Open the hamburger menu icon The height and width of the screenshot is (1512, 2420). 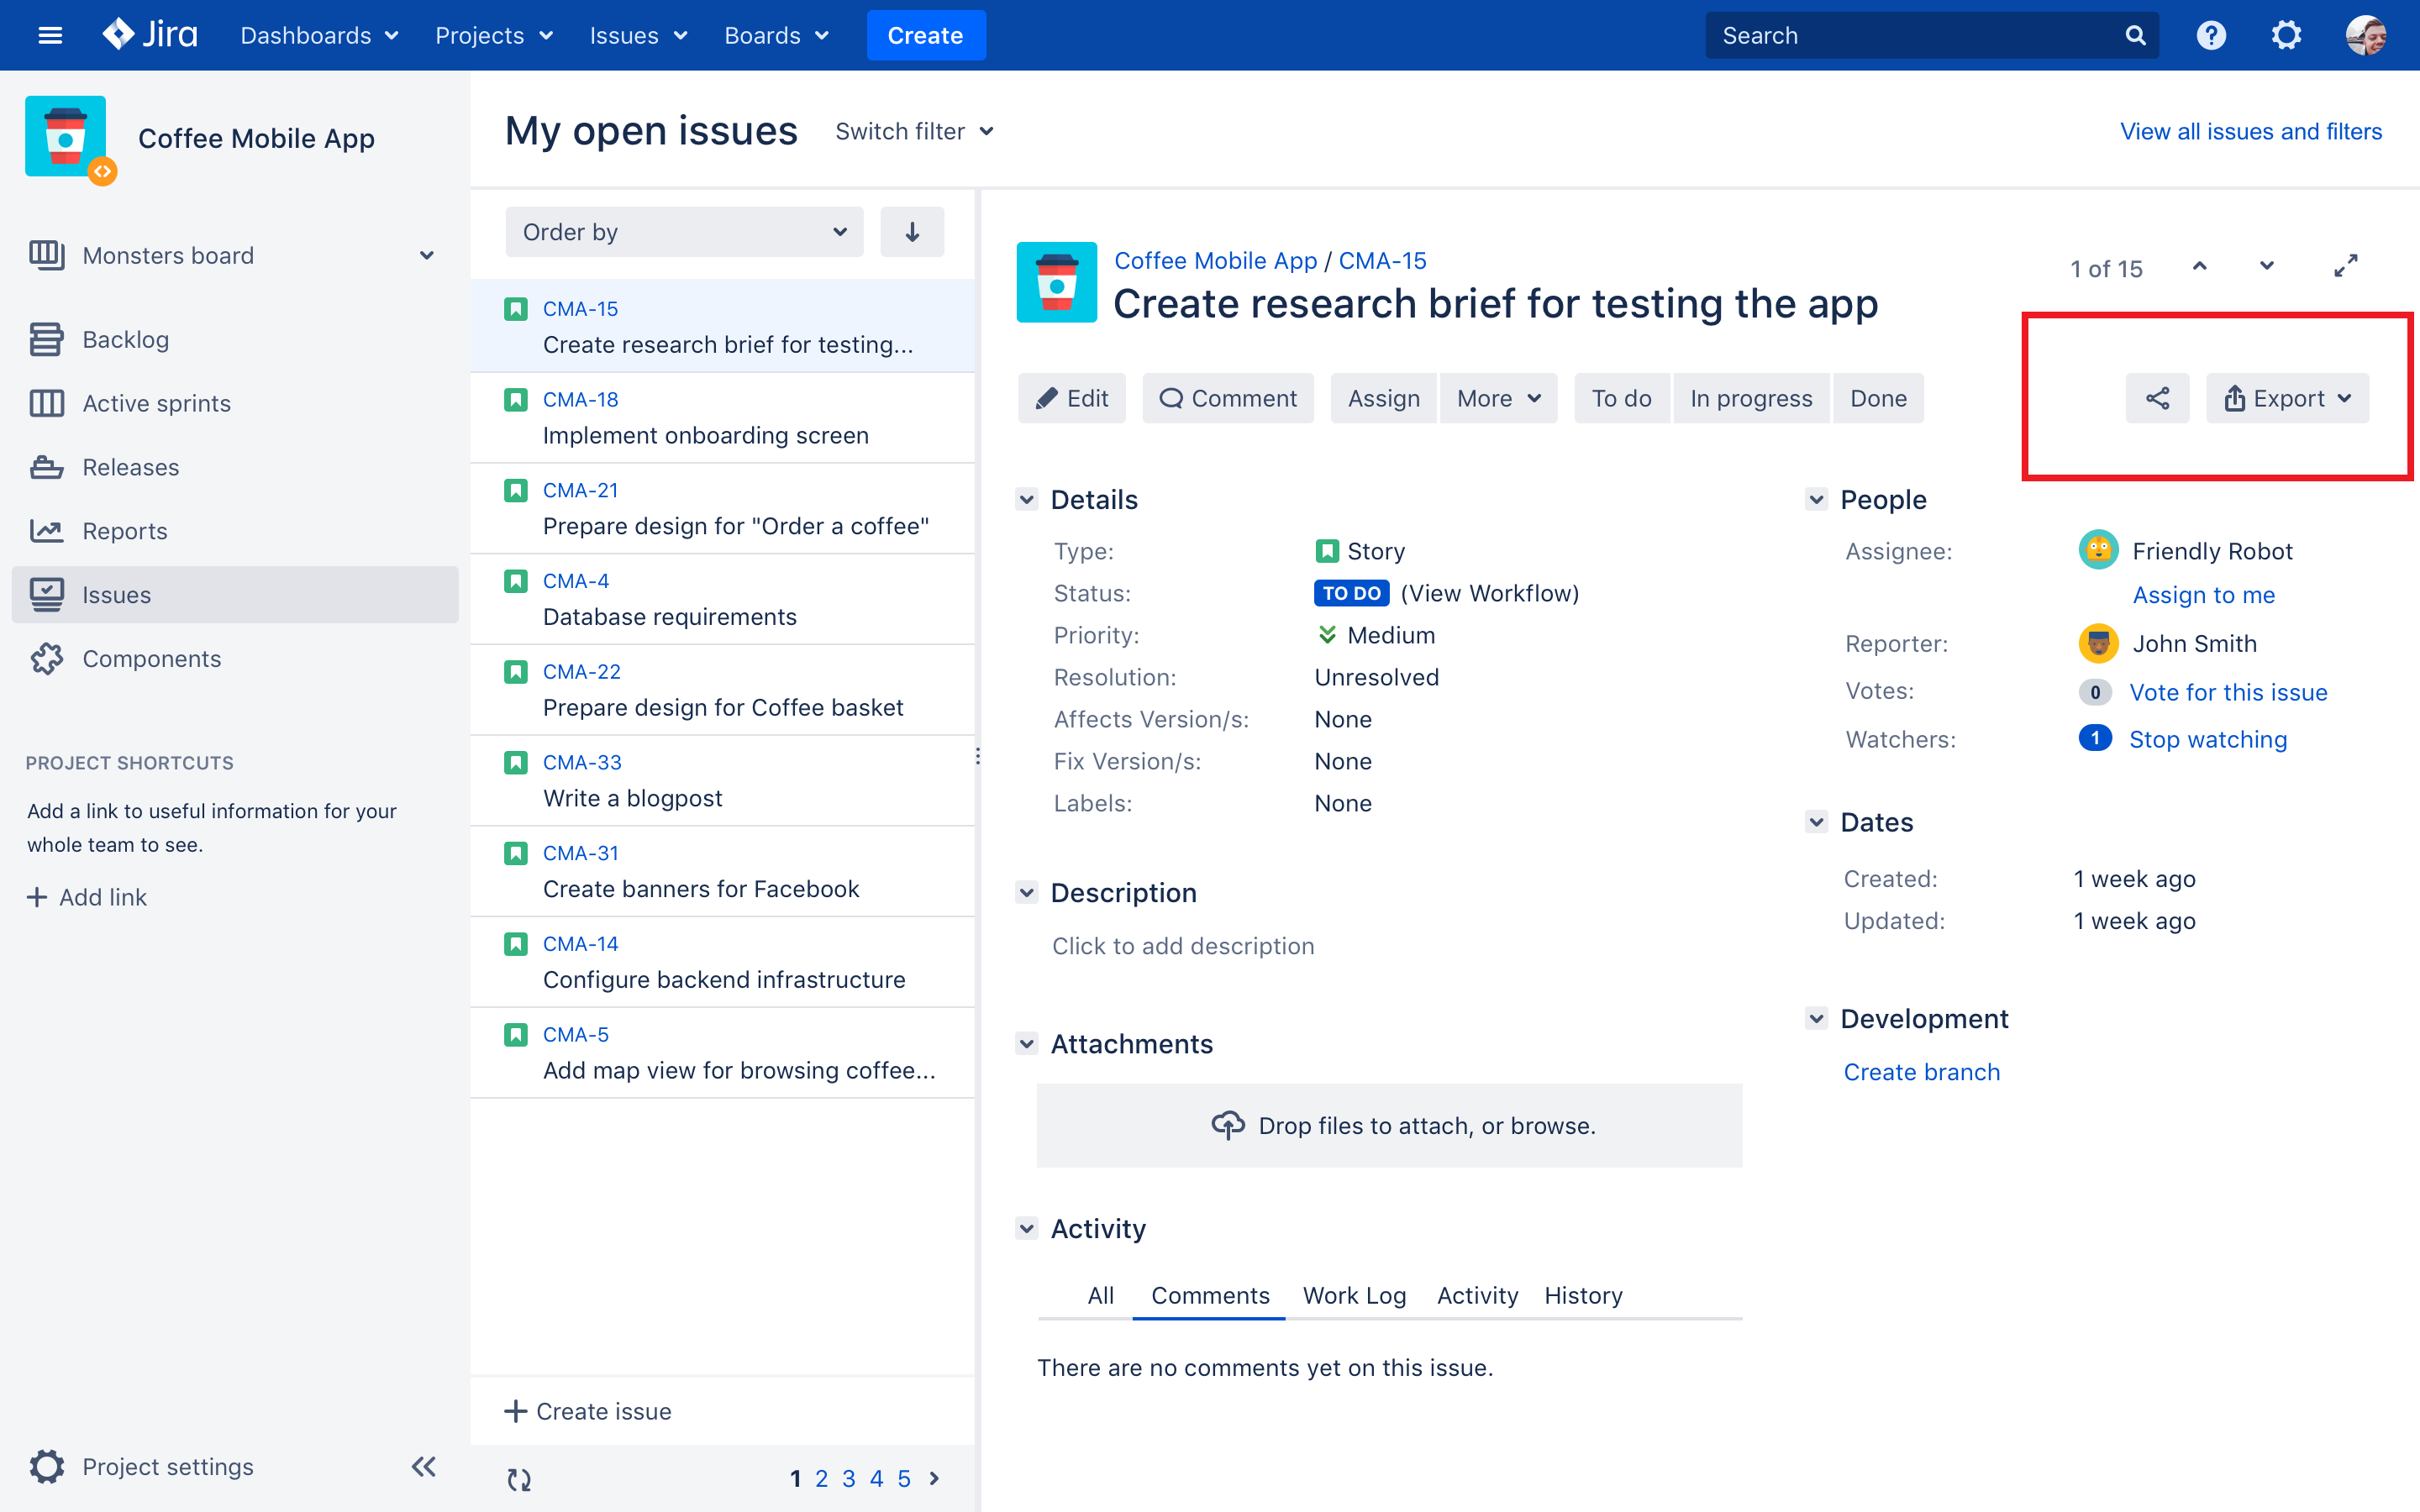50,36
